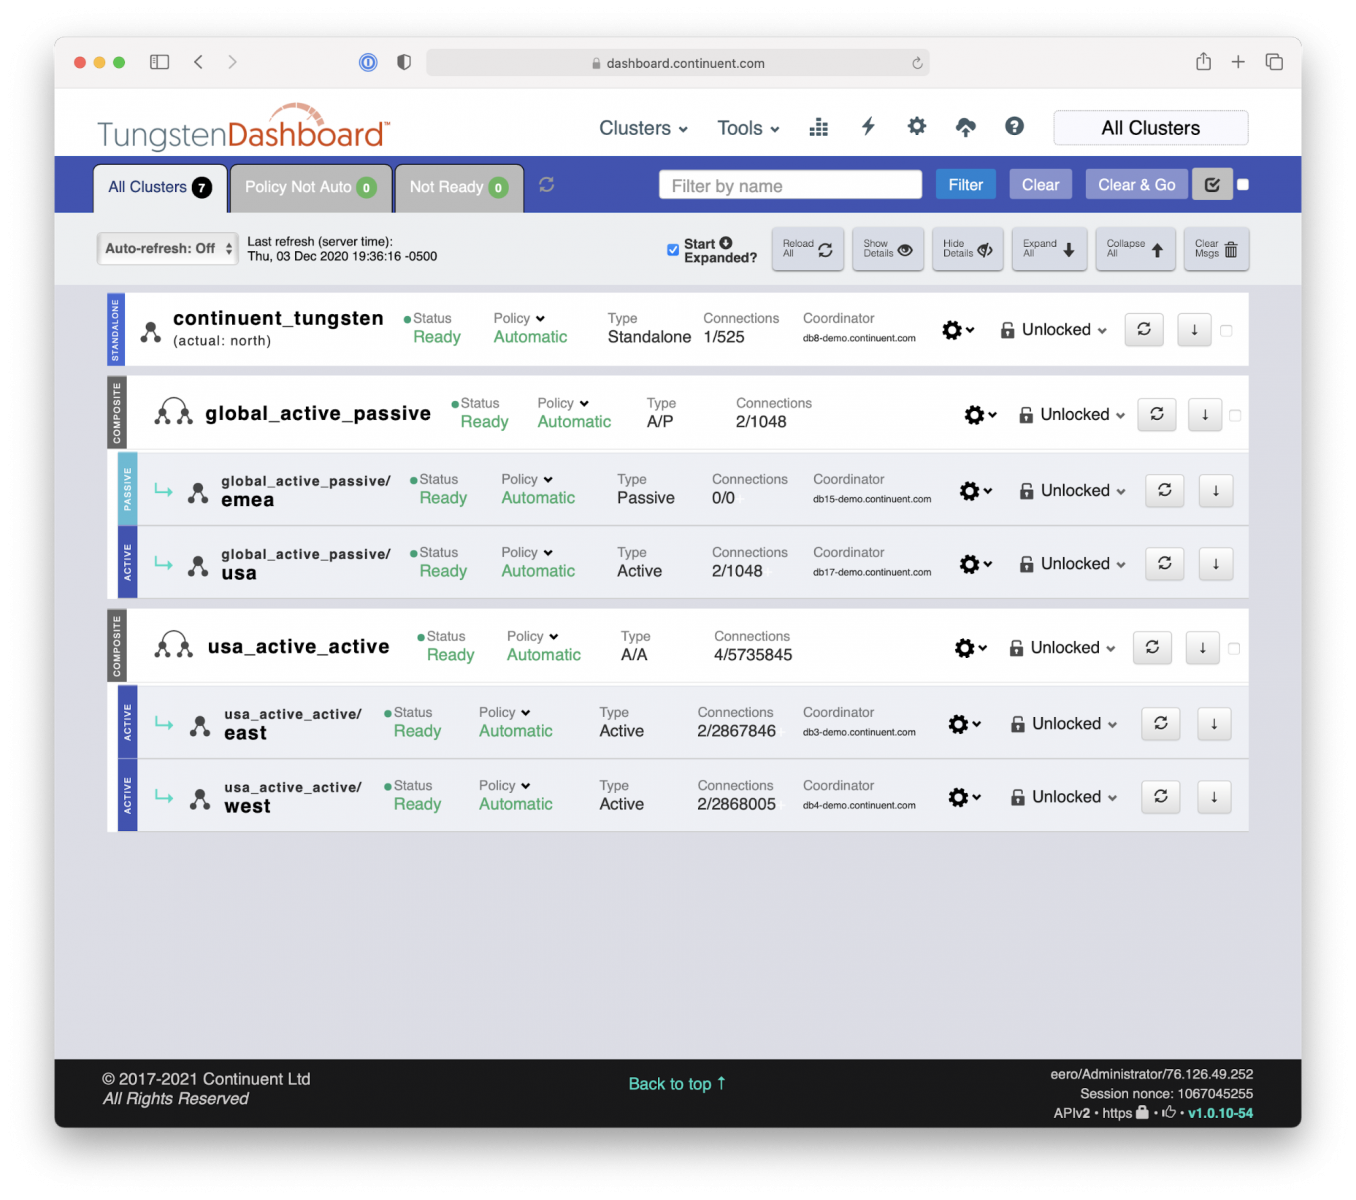The width and height of the screenshot is (1356, 1200).
Task: Click the Reload All button
Action: (x=808, y=249)
